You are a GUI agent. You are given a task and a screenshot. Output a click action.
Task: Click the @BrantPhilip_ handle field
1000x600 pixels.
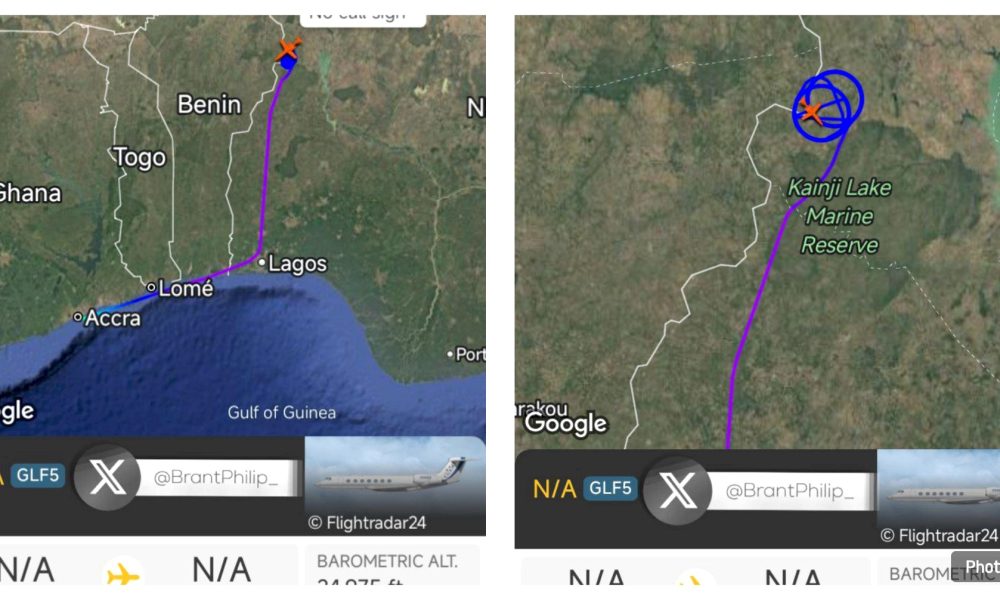[222, 476]
